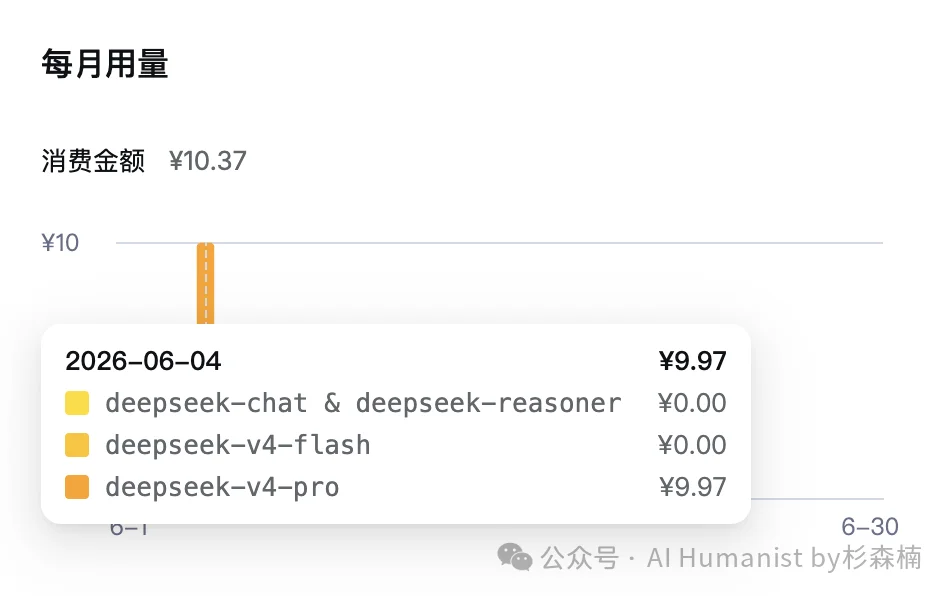The width and height of the screenshot is (952, 596).
Task: Click the 消费金额 label
Action: tap(93, 161)
